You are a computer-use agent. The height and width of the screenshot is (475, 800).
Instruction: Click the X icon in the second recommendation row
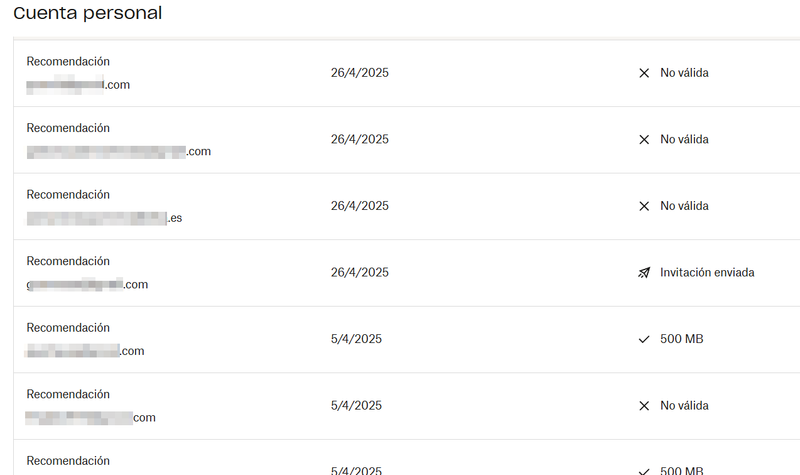coord(644,139)
